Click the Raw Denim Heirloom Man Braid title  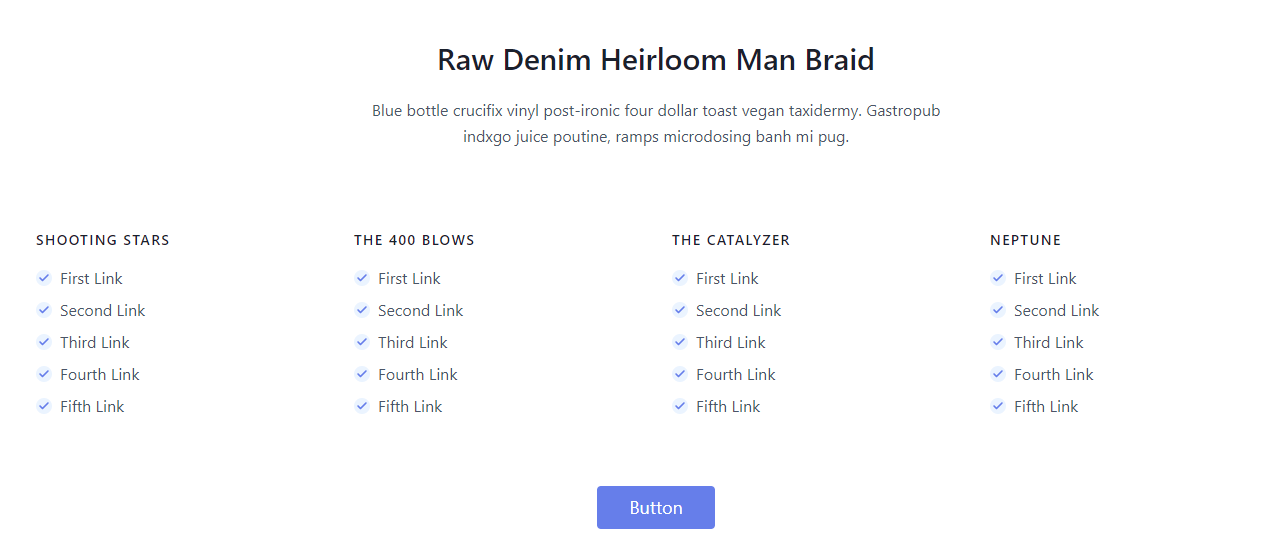(656, 60)
